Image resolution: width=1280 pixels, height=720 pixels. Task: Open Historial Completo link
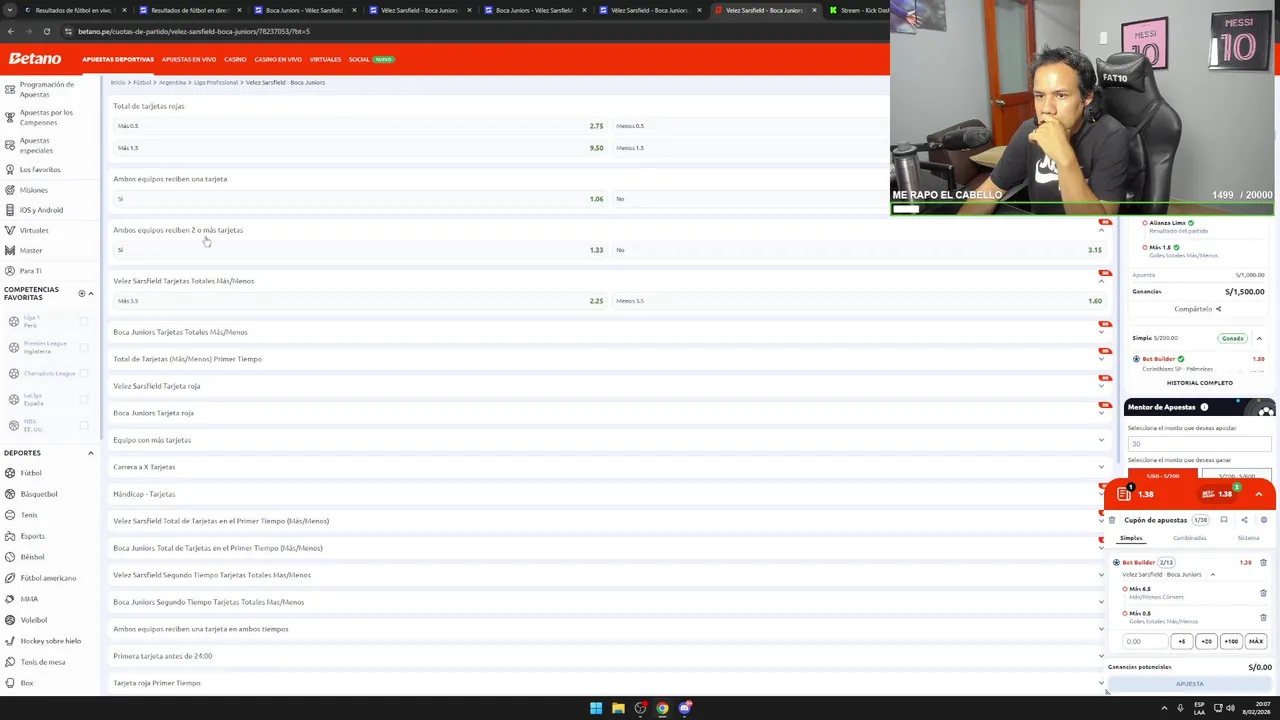coord(1199,383)
